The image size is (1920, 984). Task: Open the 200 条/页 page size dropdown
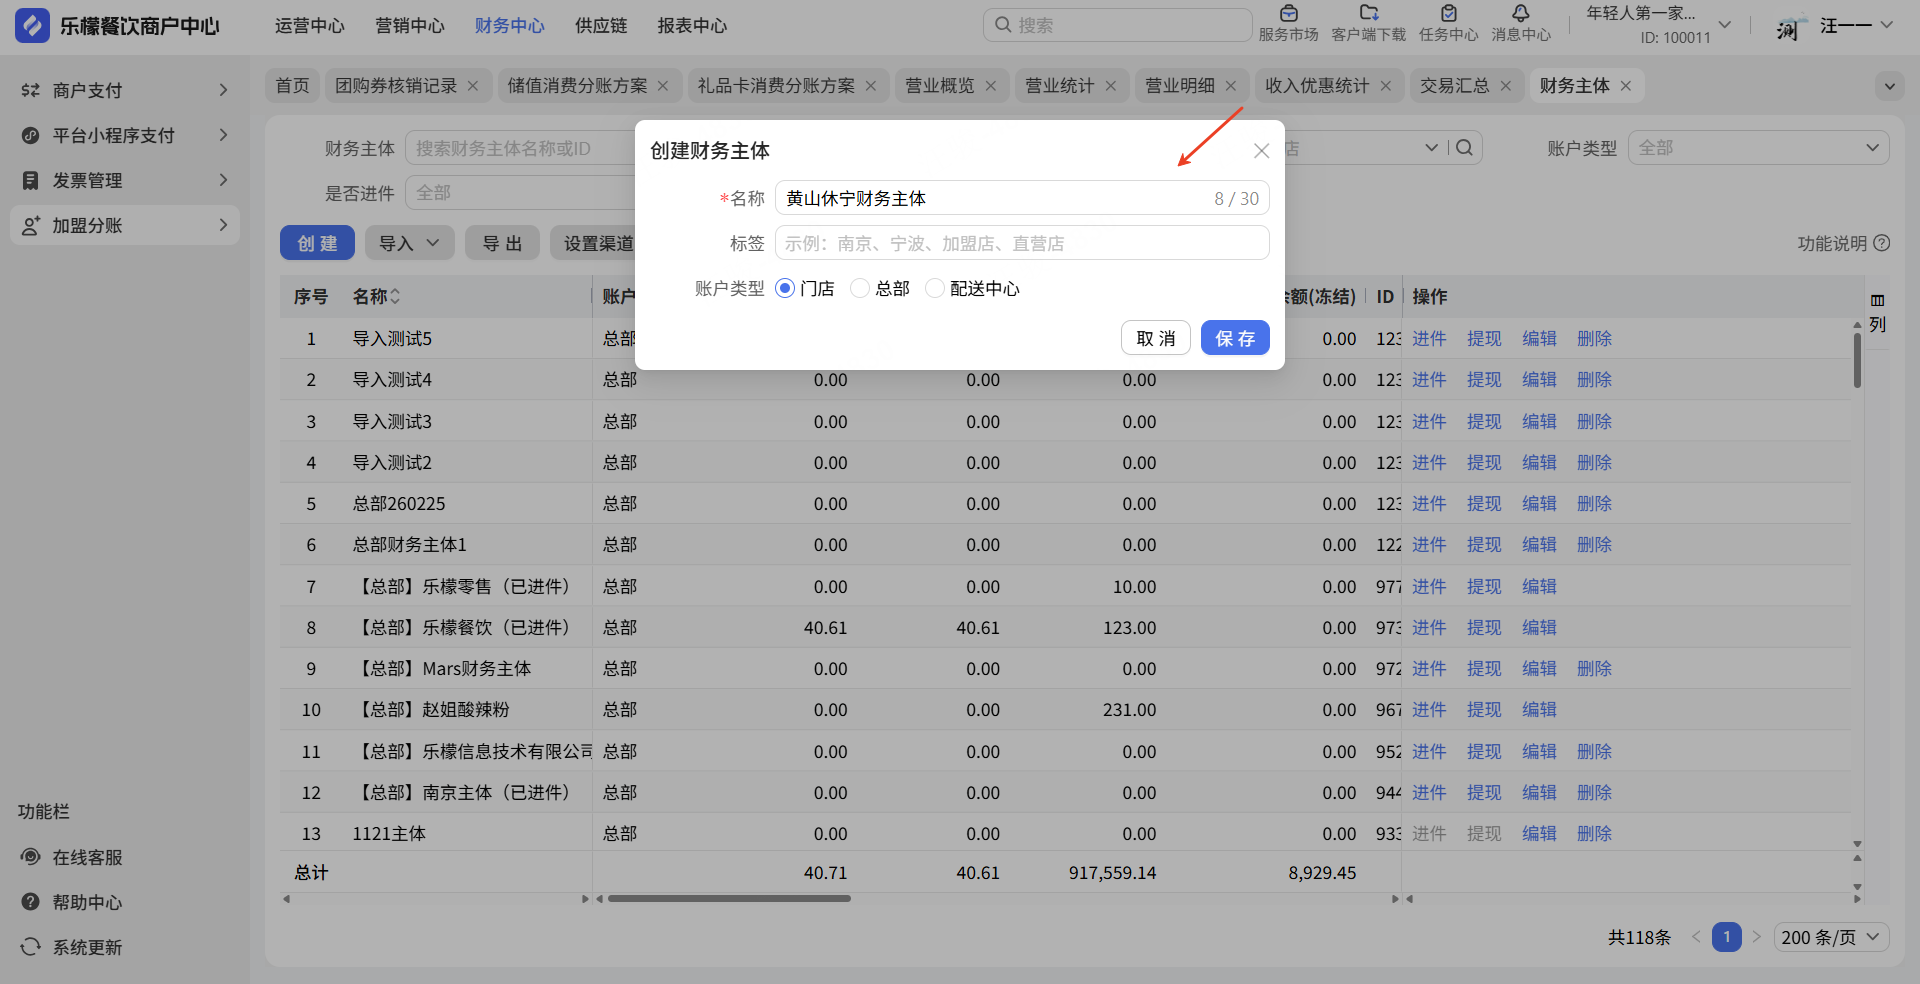point(1831,937)
